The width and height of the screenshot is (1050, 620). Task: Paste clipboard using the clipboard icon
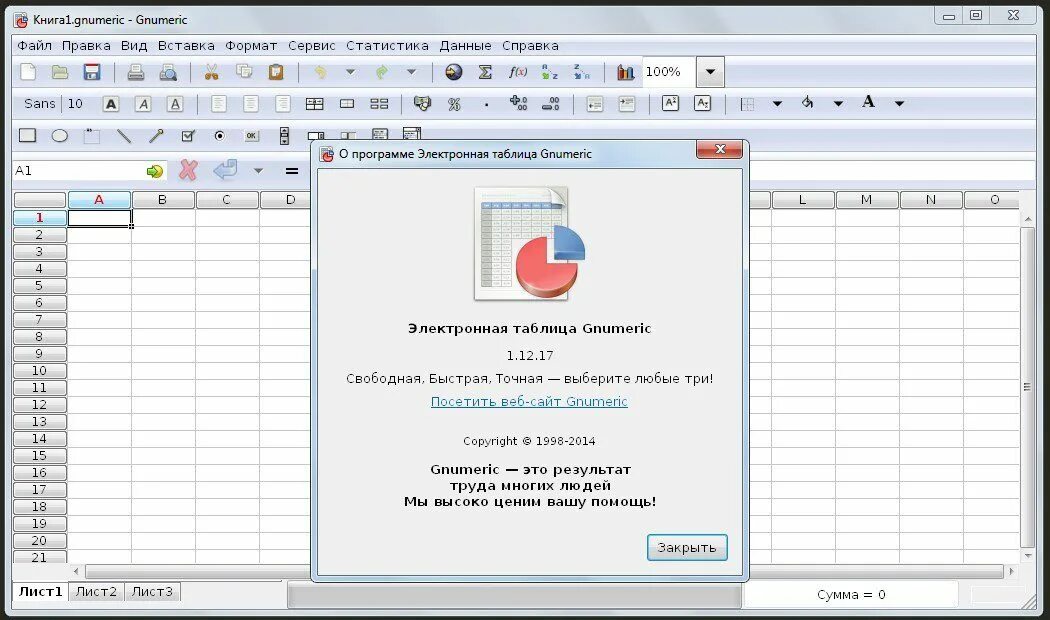(x=276, y=72)
